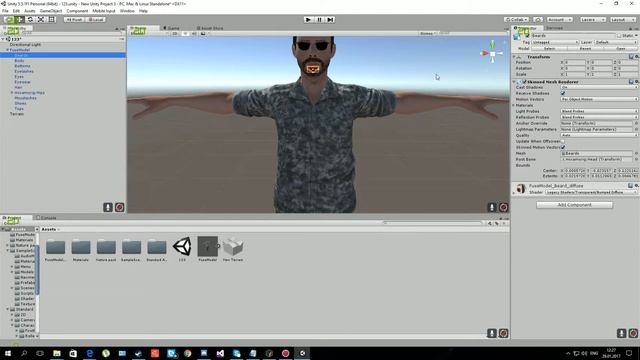The image size is (640, 360).
Task: Expand the mixamorig:Hips node
Action: pos(12,93)
